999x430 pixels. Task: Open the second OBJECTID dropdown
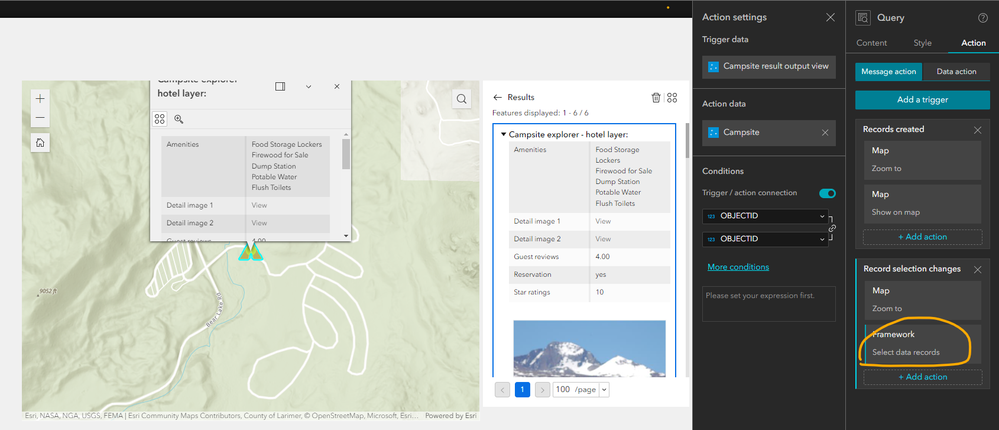(x=765, y=239)
